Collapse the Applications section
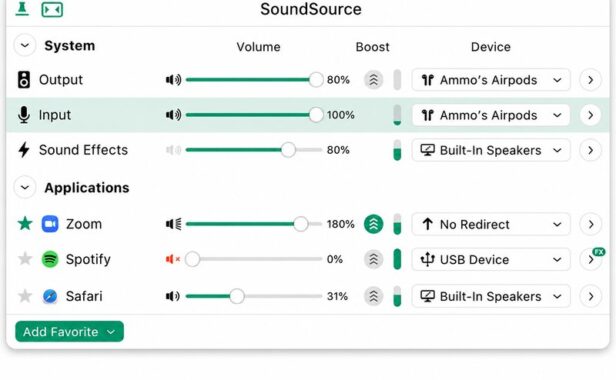Screen dimensions: 616x380 pyautogui.click(x=25, y=187)
